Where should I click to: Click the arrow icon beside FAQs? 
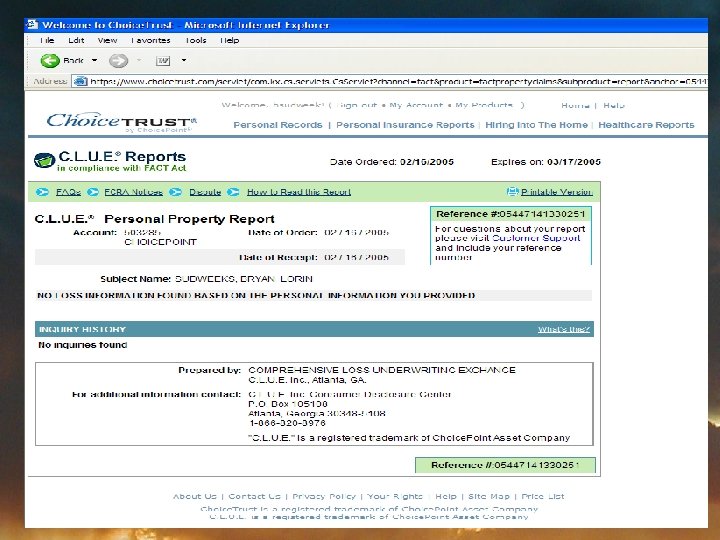pos(43,192)
